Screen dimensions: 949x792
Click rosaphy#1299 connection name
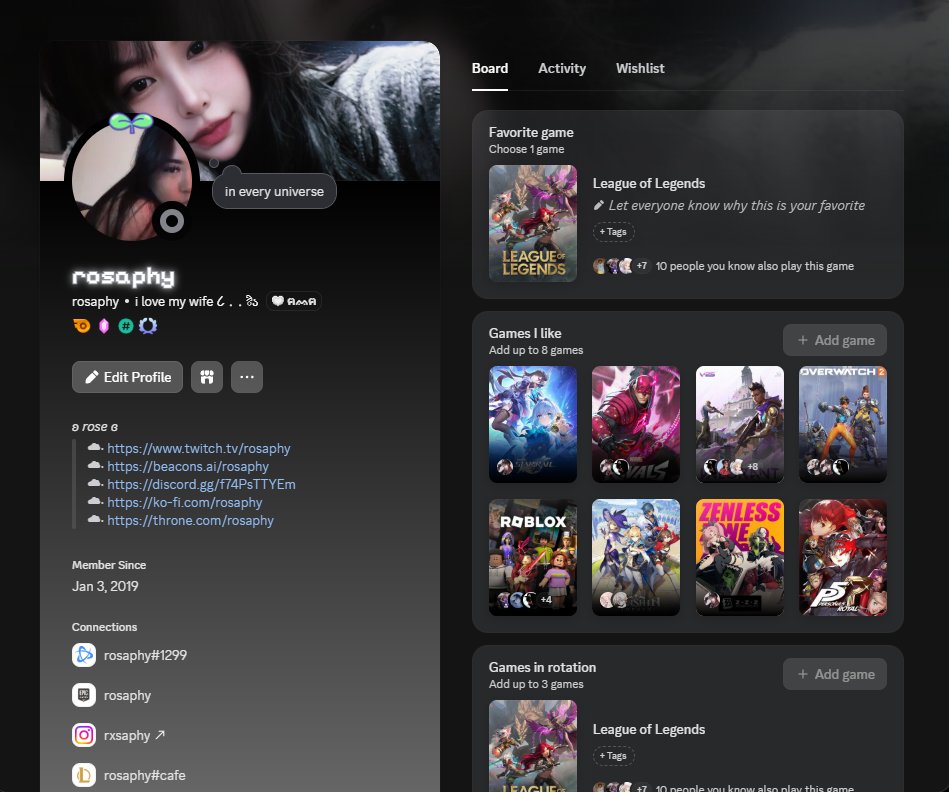pyautogui.click(x=145, y=655)
